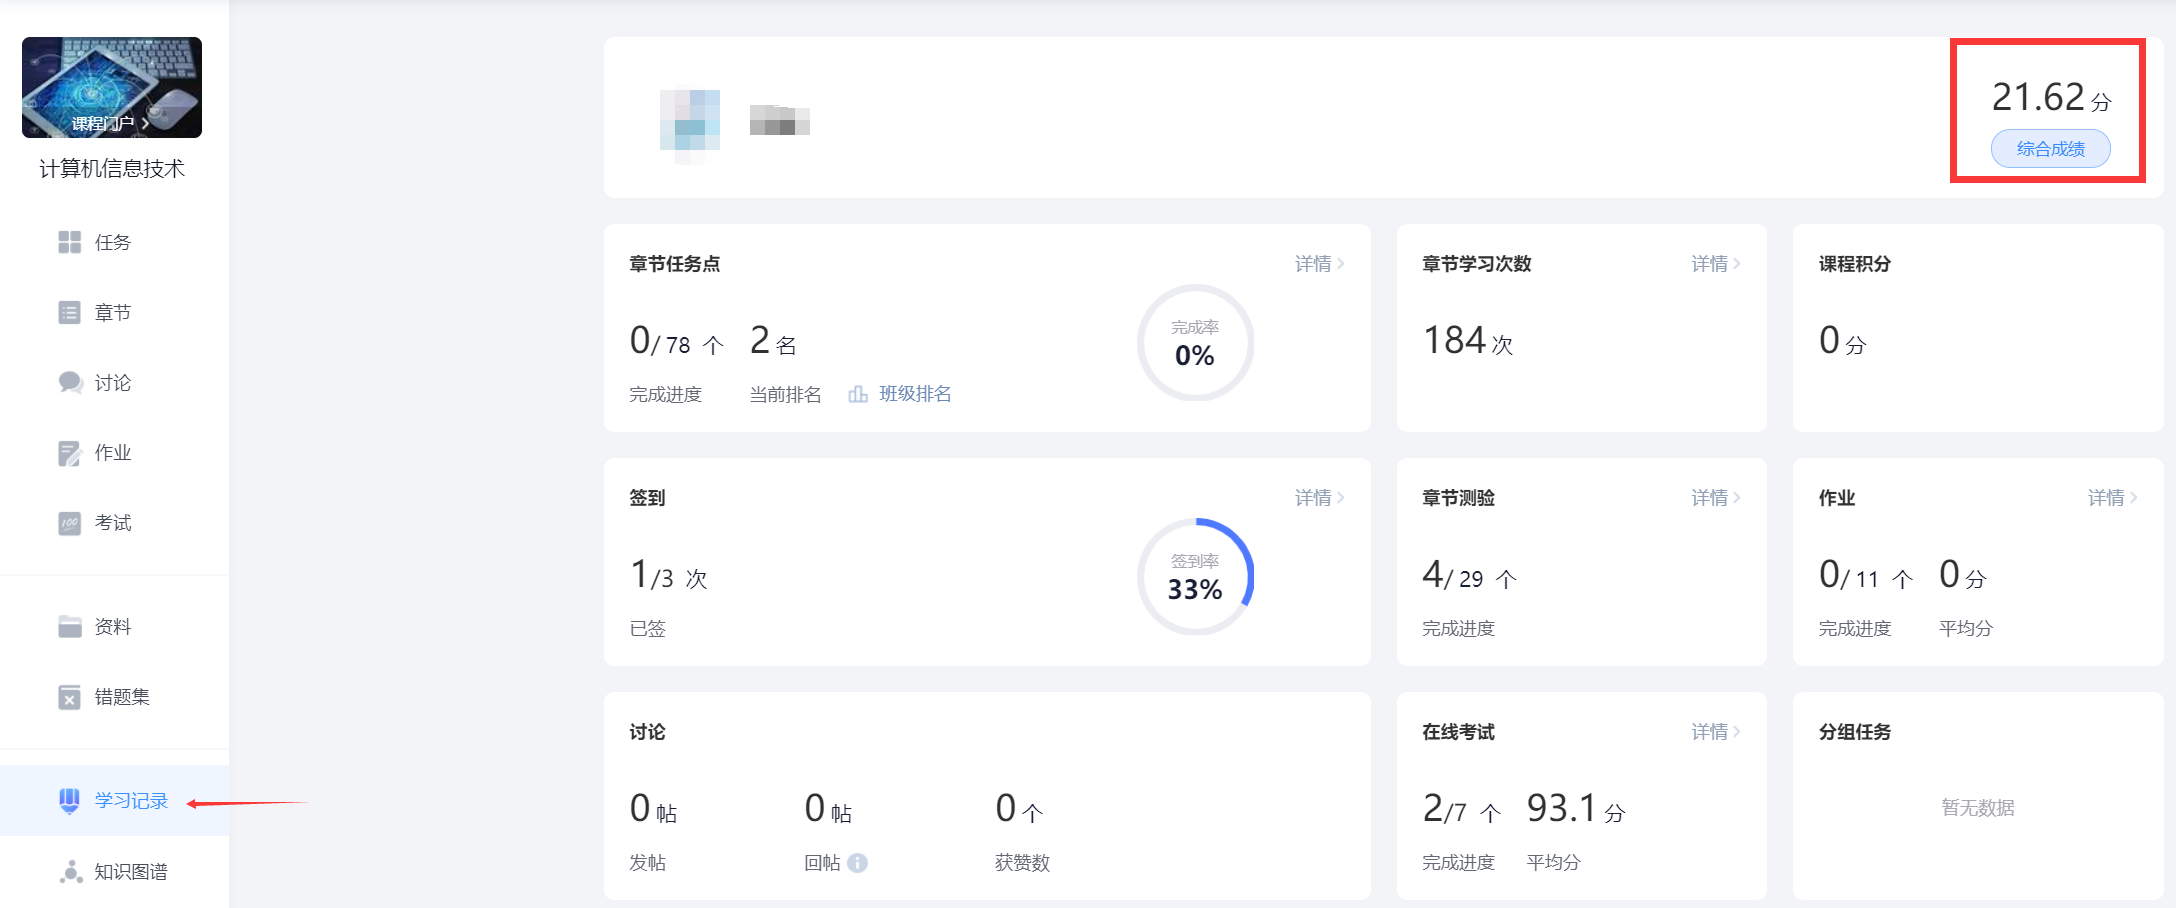The width and height of the screenshot is (2176, 908).
Task: Click the 作业 pencil icon in sidebar
Action: click(x=69, y=453)
